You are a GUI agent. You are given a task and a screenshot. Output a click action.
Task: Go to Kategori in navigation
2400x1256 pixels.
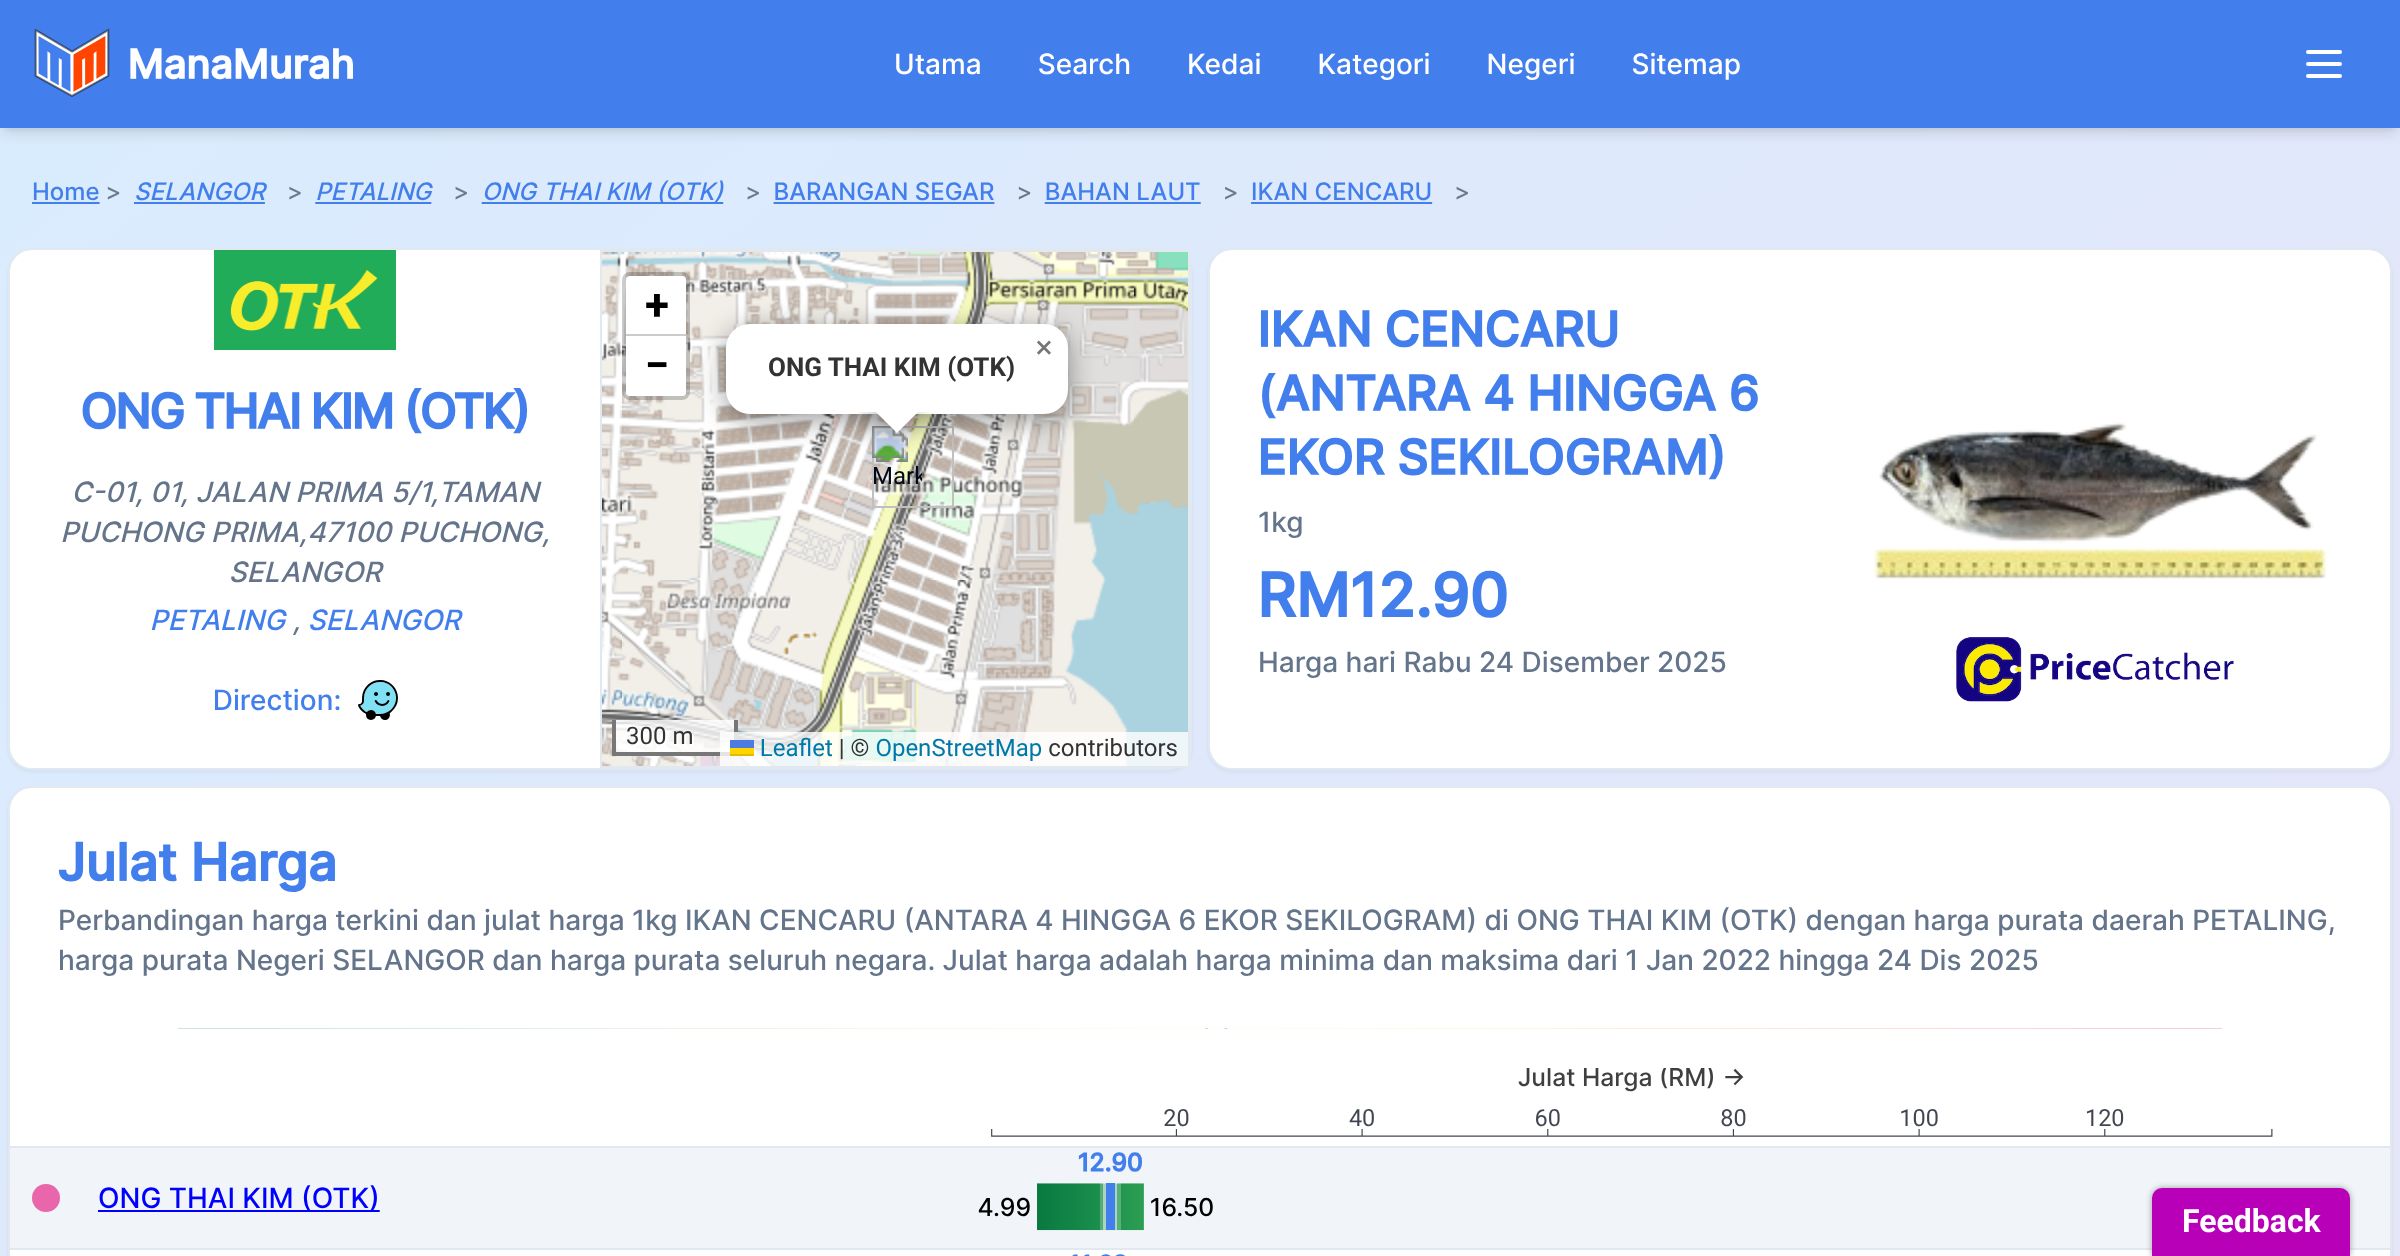coord(1373,64)
